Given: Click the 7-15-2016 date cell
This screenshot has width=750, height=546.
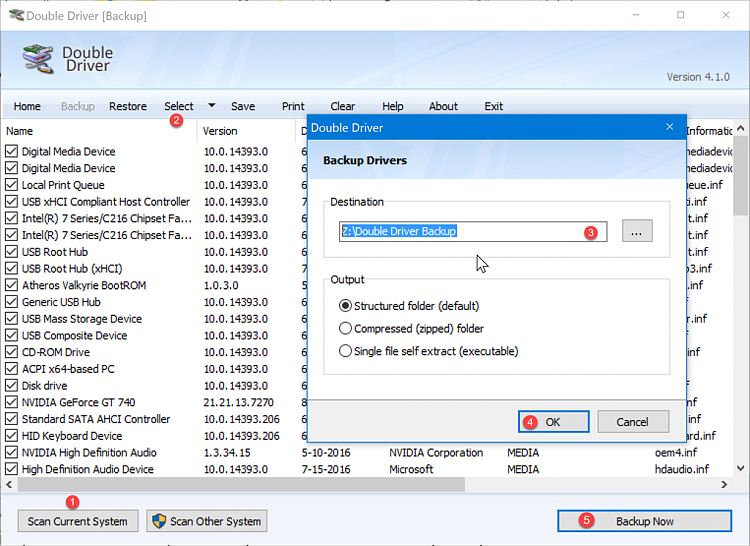Looking at the screenshot, I should (326, 470).
